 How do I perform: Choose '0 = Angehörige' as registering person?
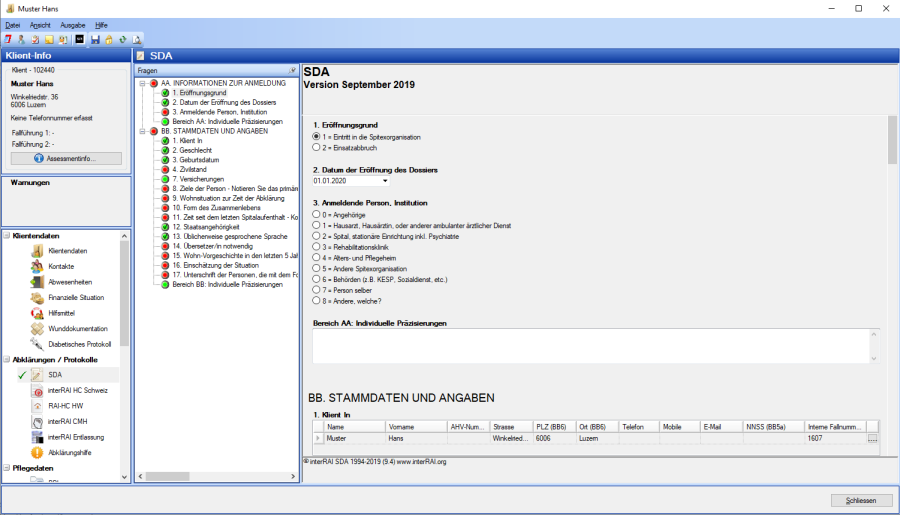(x=317, y=214)
